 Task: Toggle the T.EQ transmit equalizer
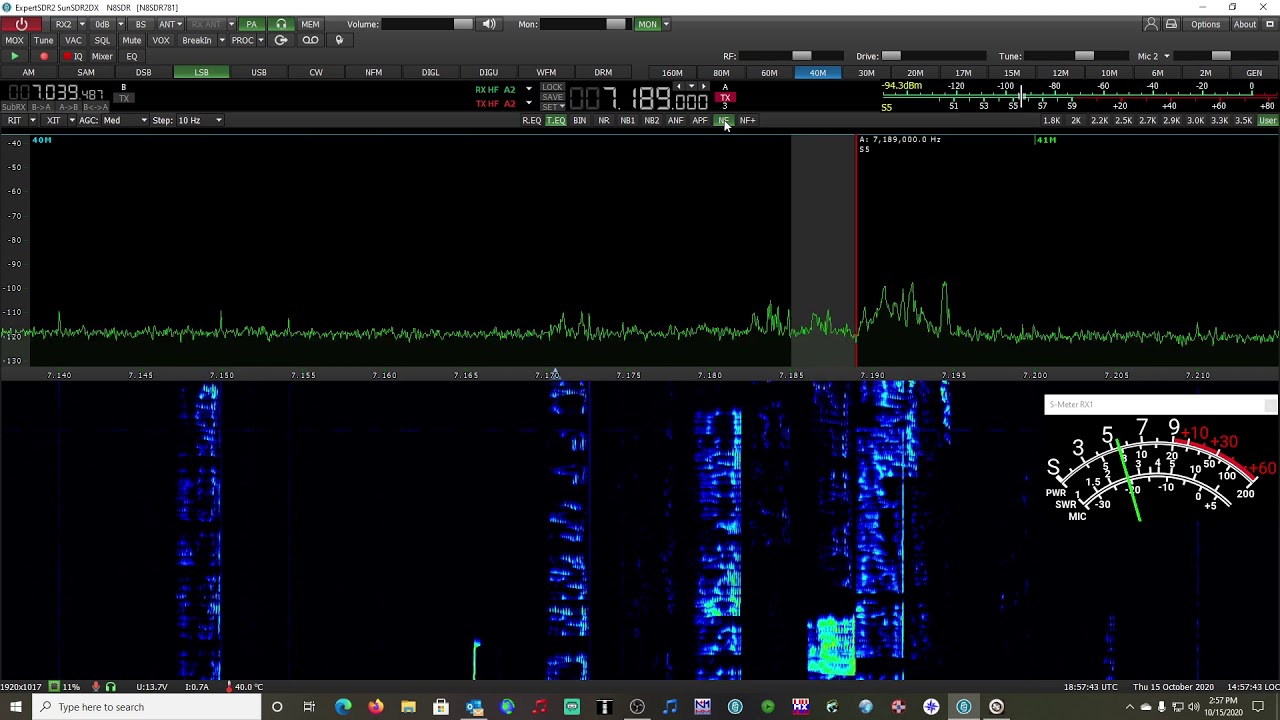556,120
